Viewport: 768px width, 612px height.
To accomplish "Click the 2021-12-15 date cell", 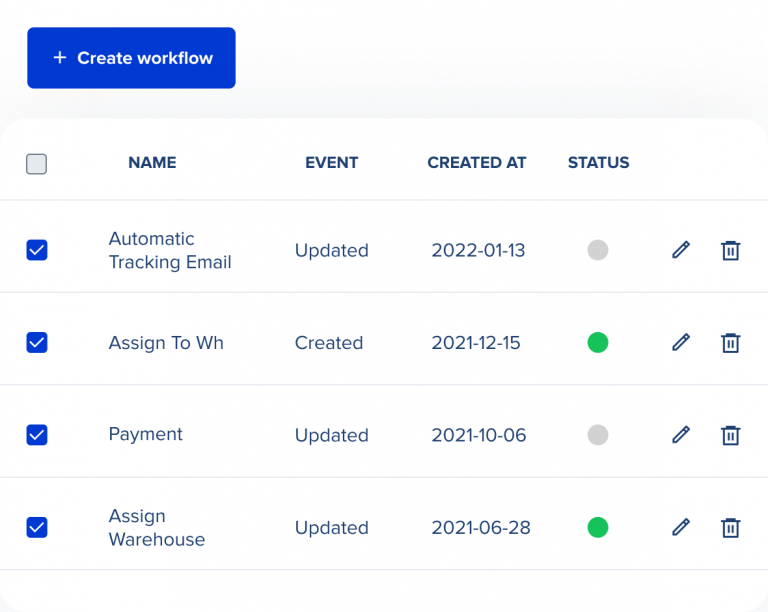I will tap(476, 343).
